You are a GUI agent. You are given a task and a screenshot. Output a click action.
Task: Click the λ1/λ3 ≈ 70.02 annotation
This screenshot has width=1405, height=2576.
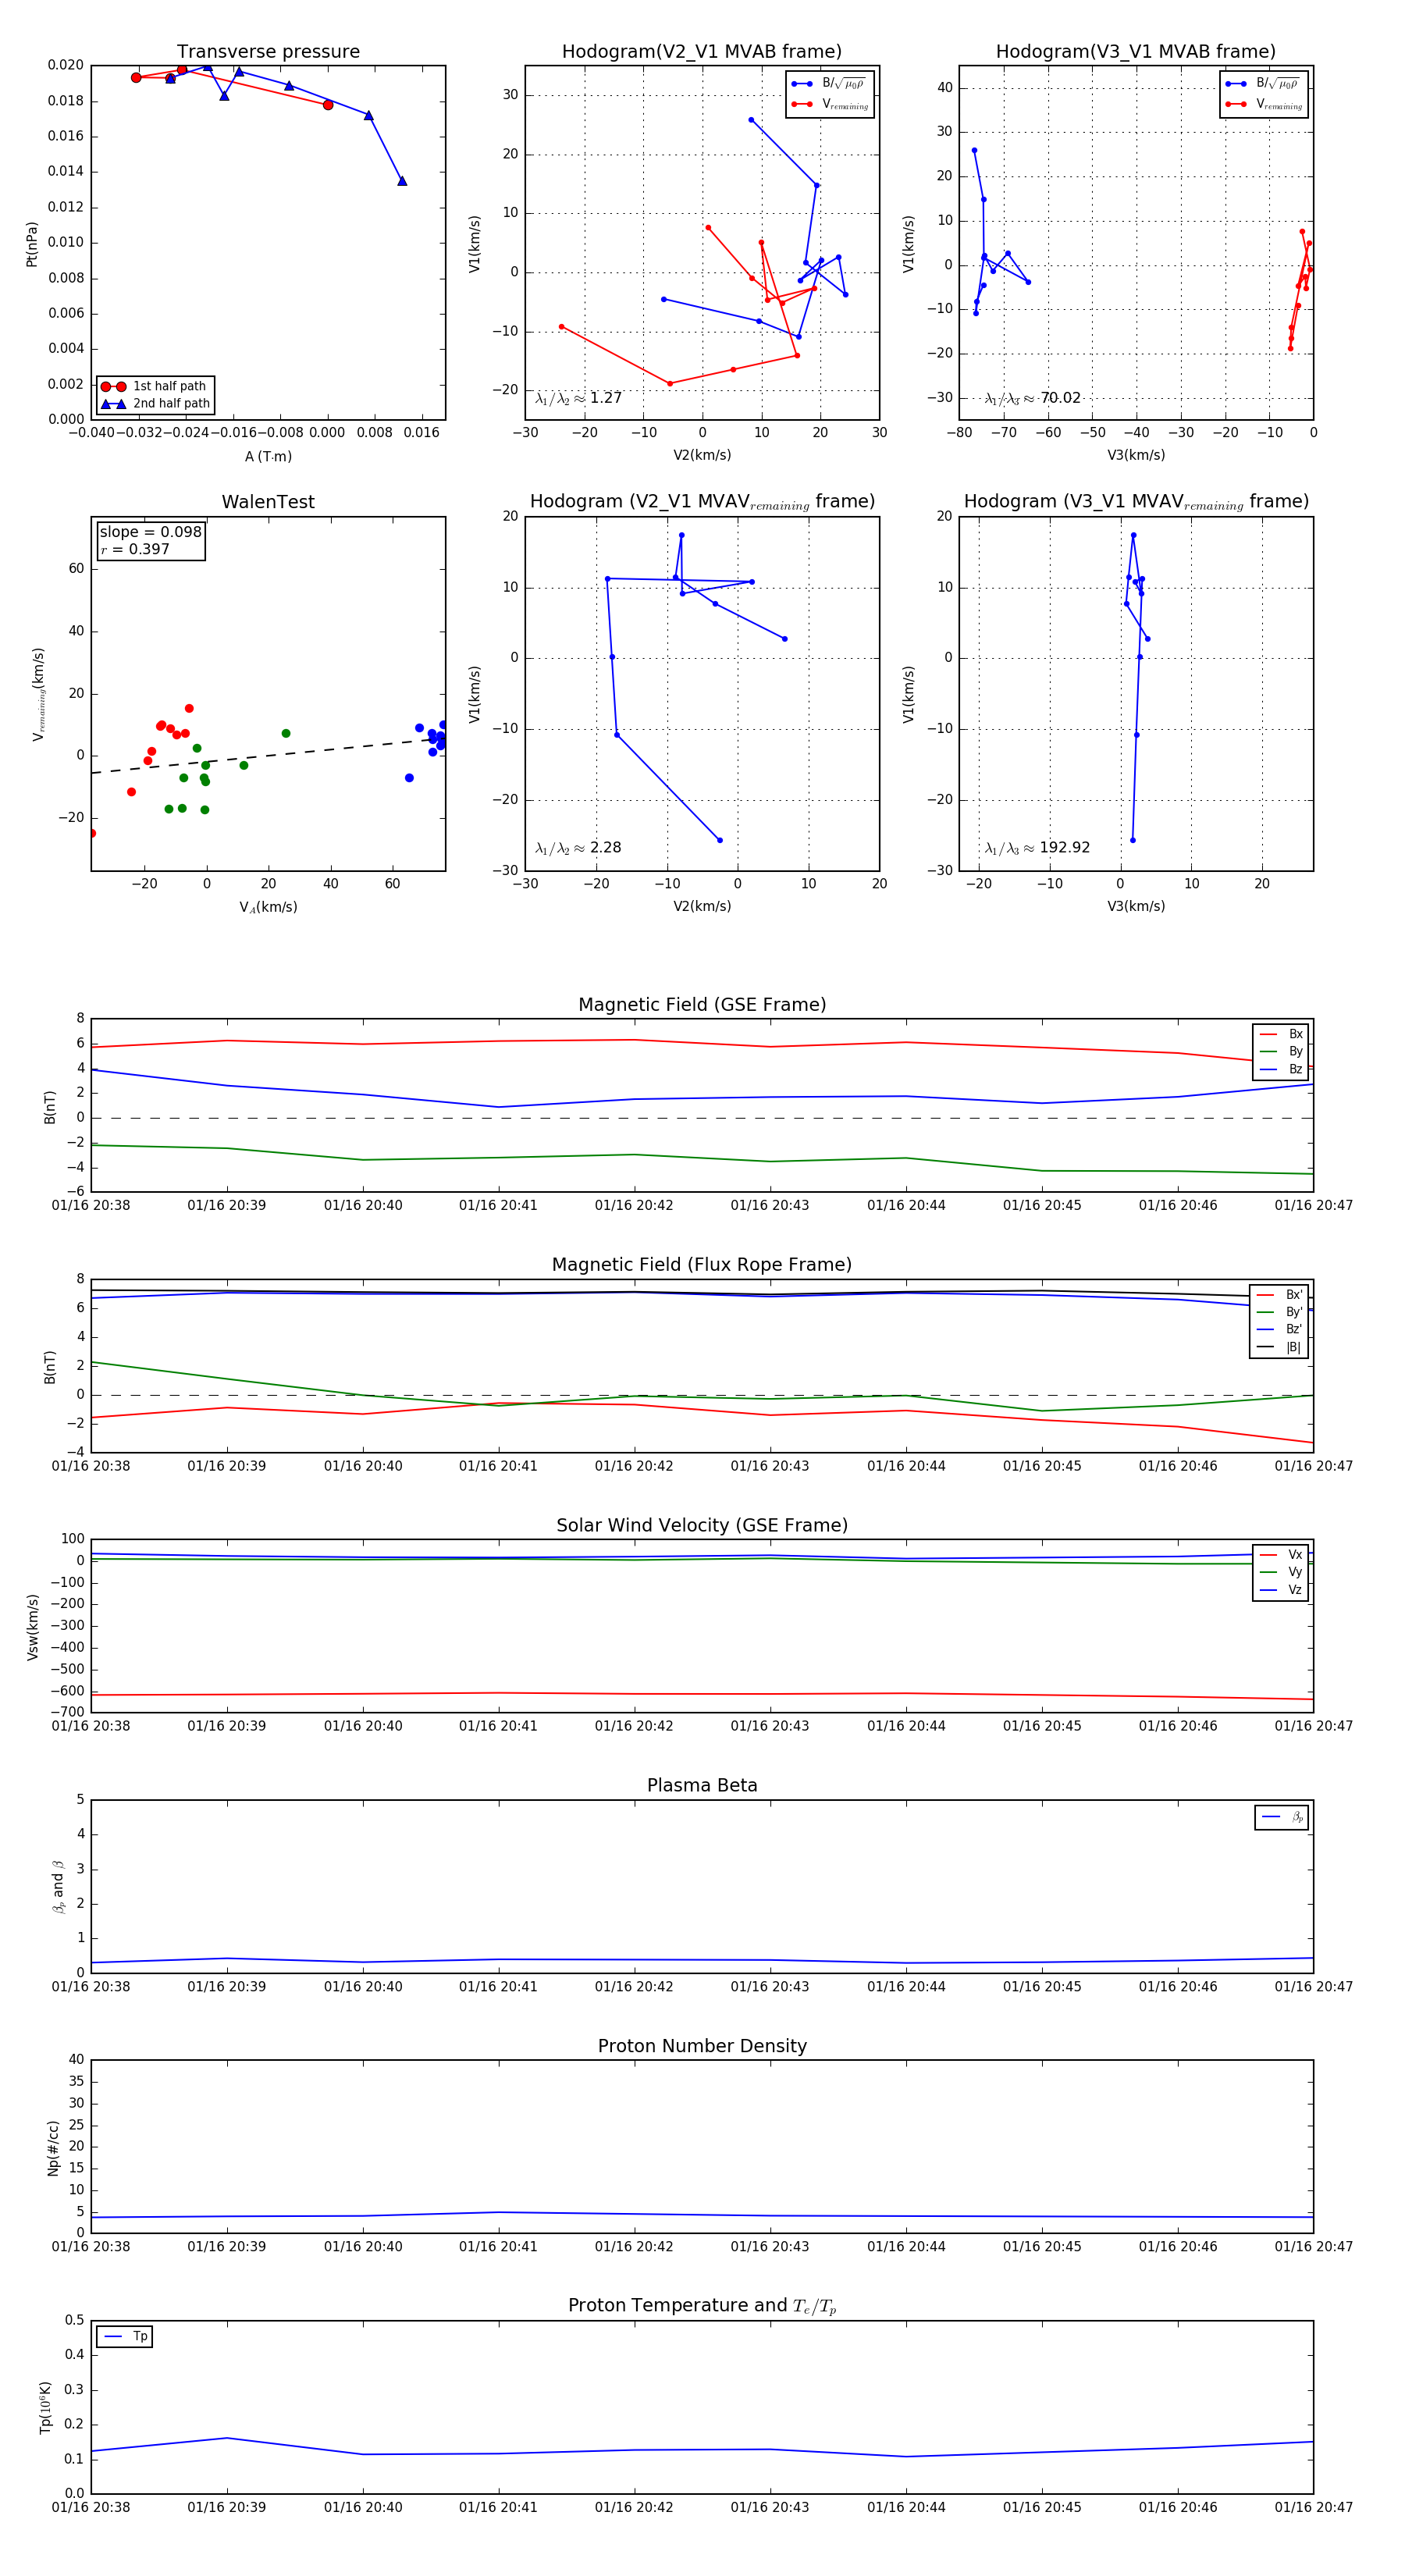1033,398
